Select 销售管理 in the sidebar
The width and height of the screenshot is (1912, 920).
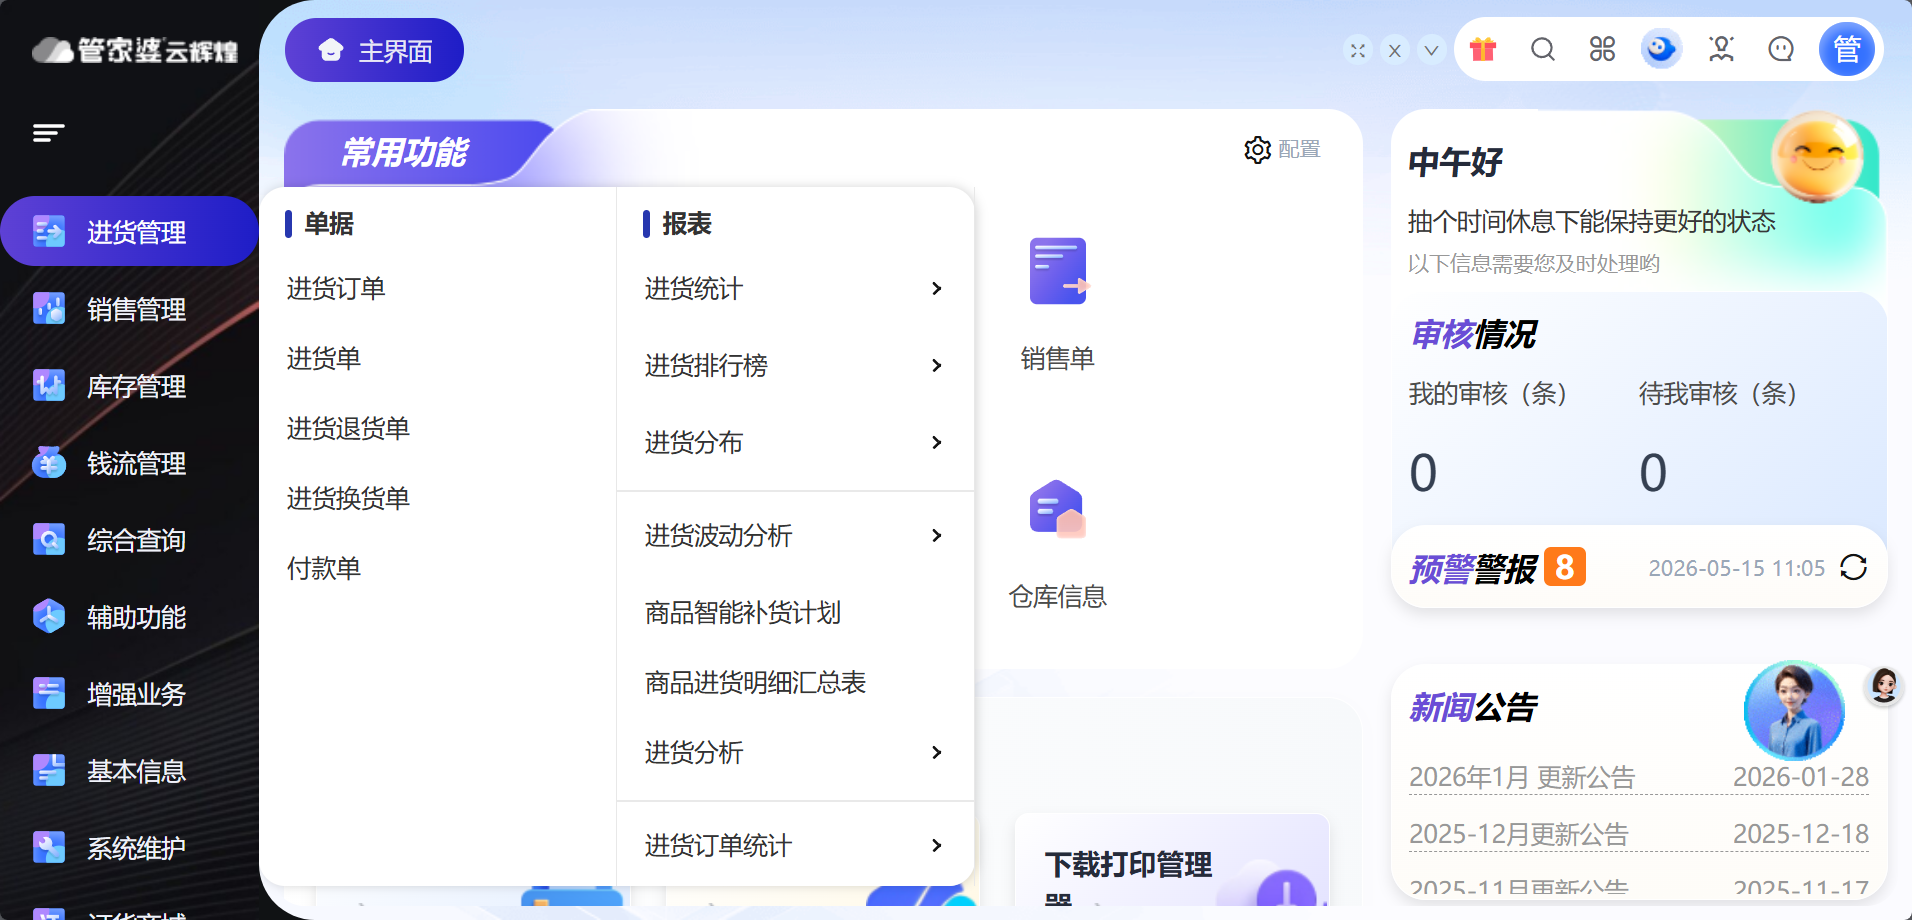(x=130, y=309)
